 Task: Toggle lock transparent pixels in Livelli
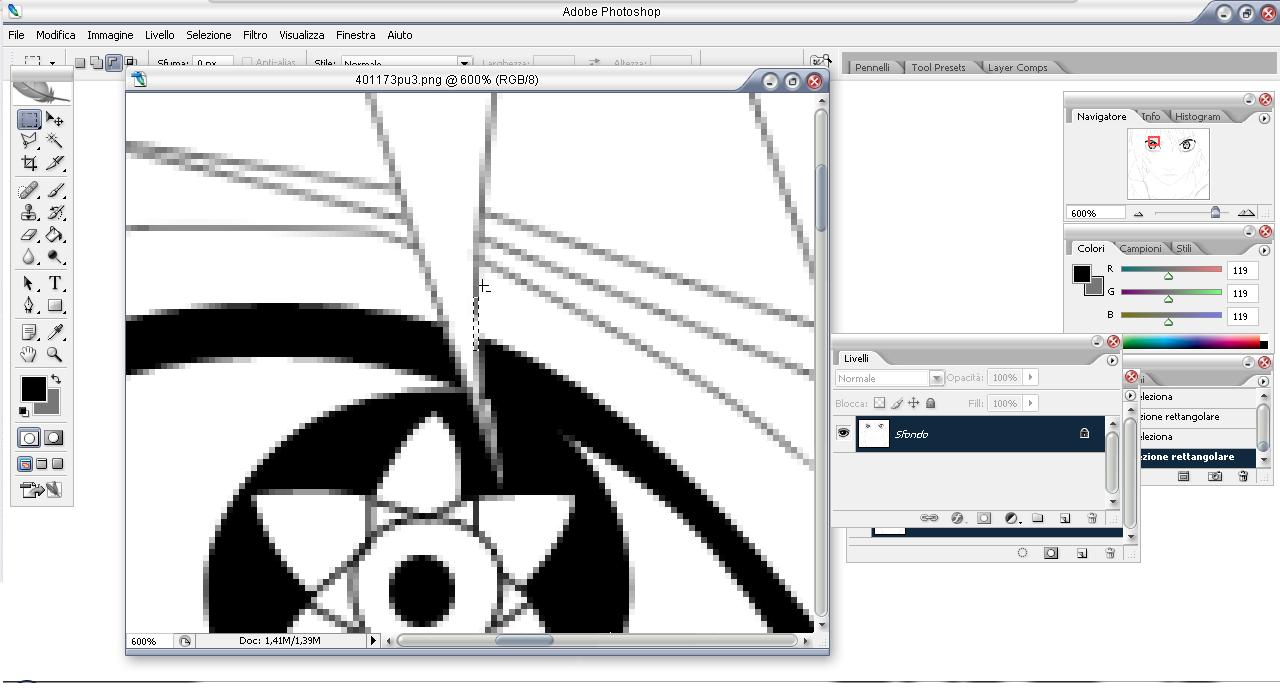[x=879, y=403]
